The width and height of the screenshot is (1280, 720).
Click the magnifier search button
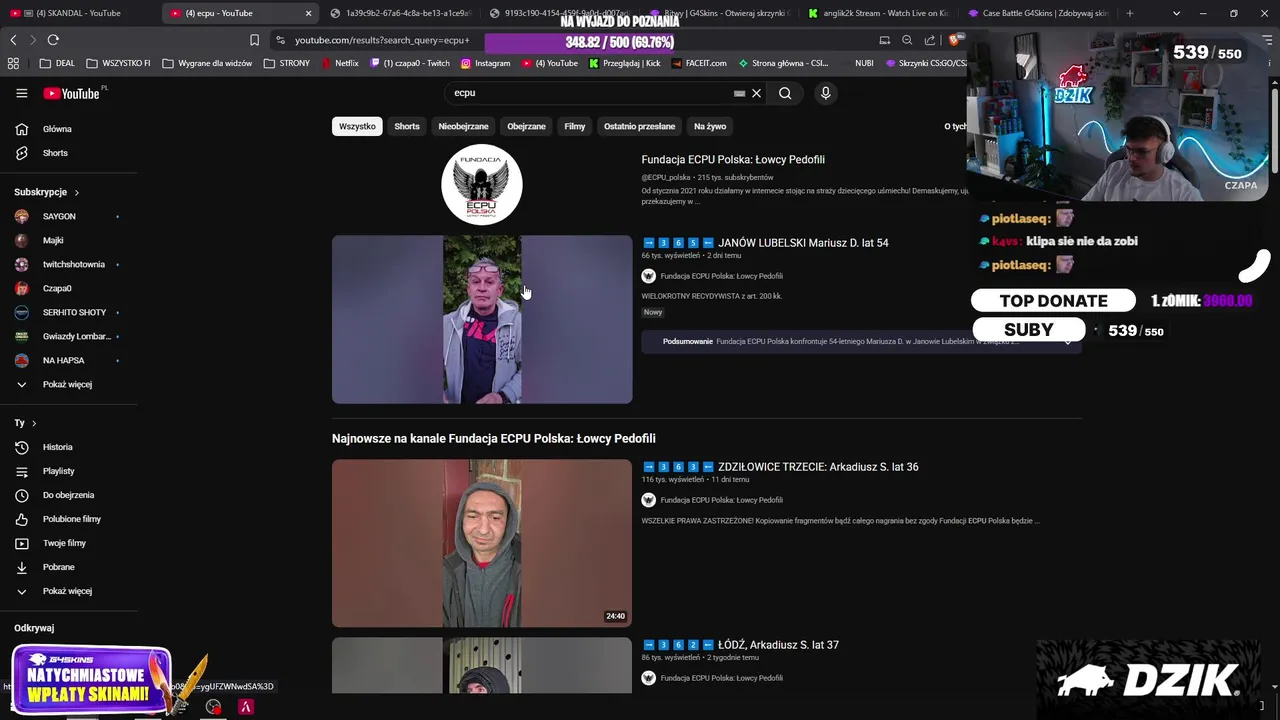[785, 93]
